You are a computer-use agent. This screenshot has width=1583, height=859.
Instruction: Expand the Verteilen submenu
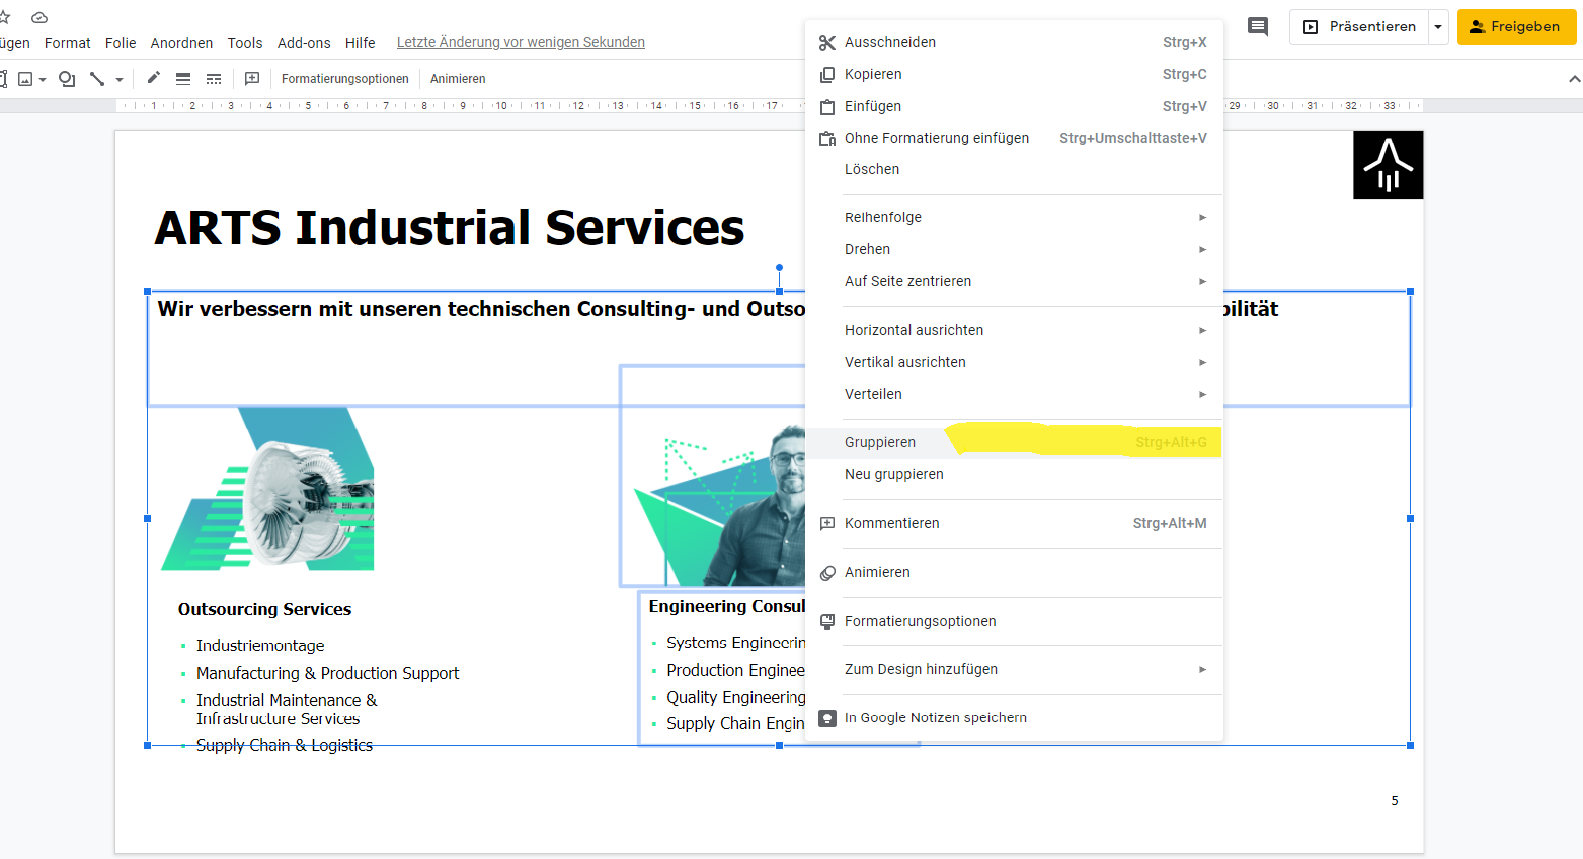coord(1014,394)
